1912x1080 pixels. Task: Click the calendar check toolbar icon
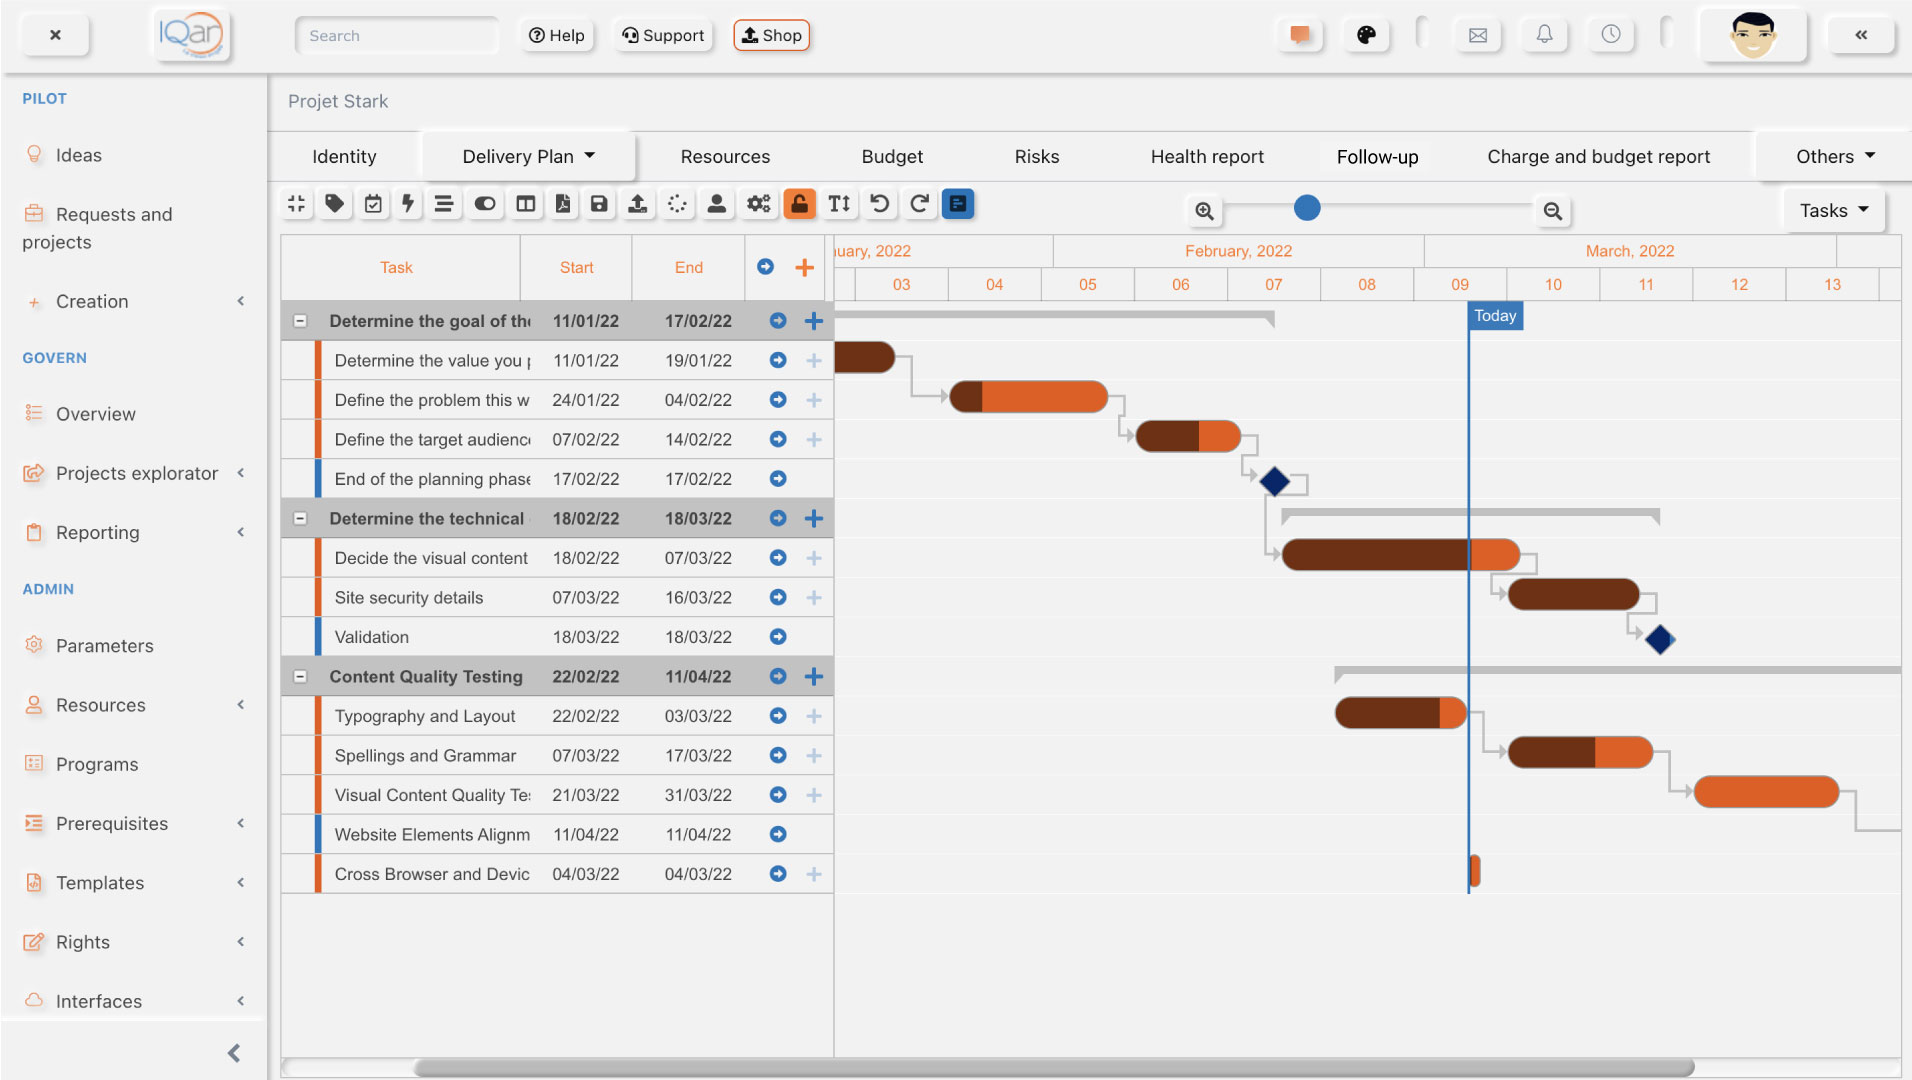coord(373,204)
